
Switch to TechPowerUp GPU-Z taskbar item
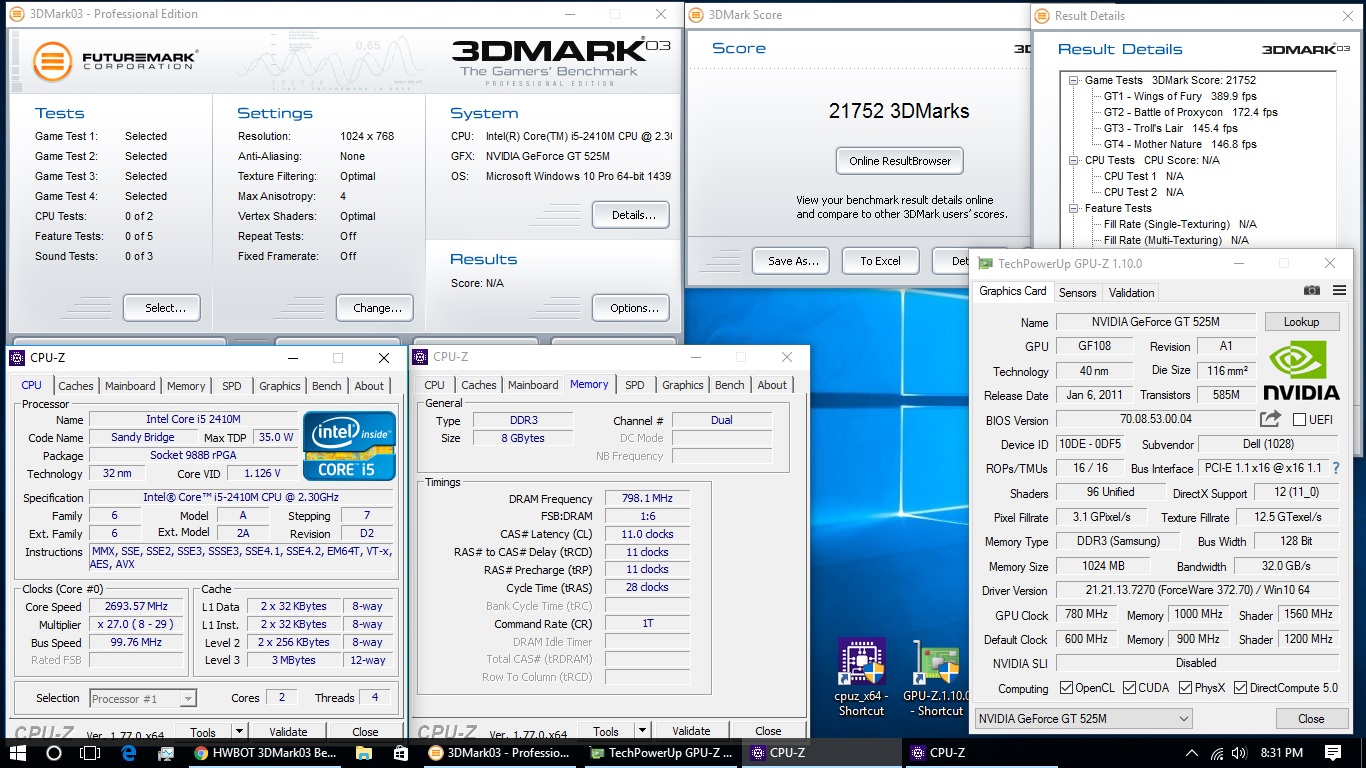click(662, 752)
